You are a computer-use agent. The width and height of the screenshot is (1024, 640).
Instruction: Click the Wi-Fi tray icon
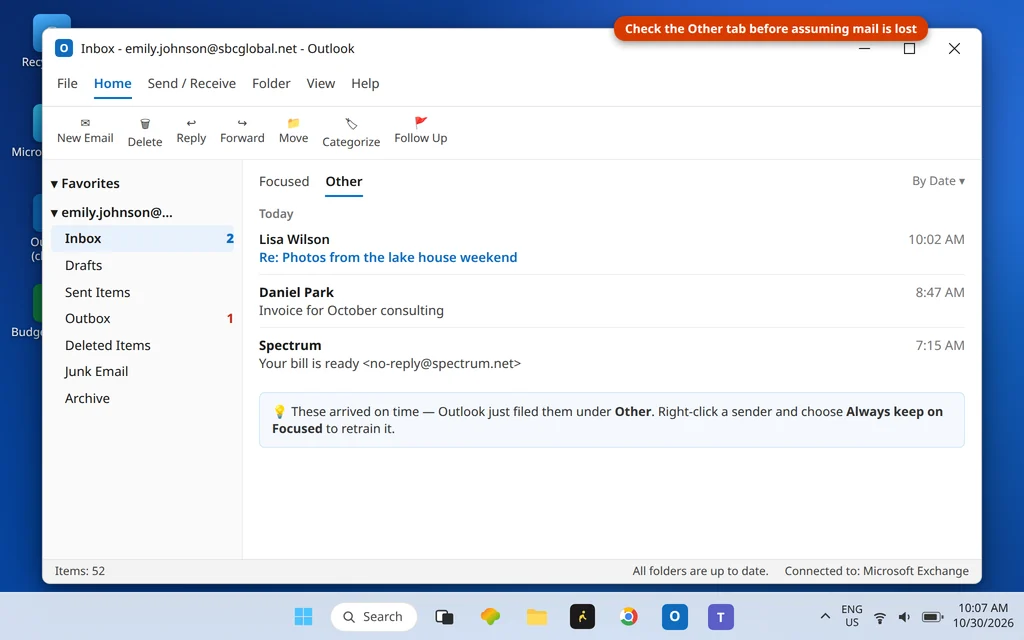[x=880, y=617]
